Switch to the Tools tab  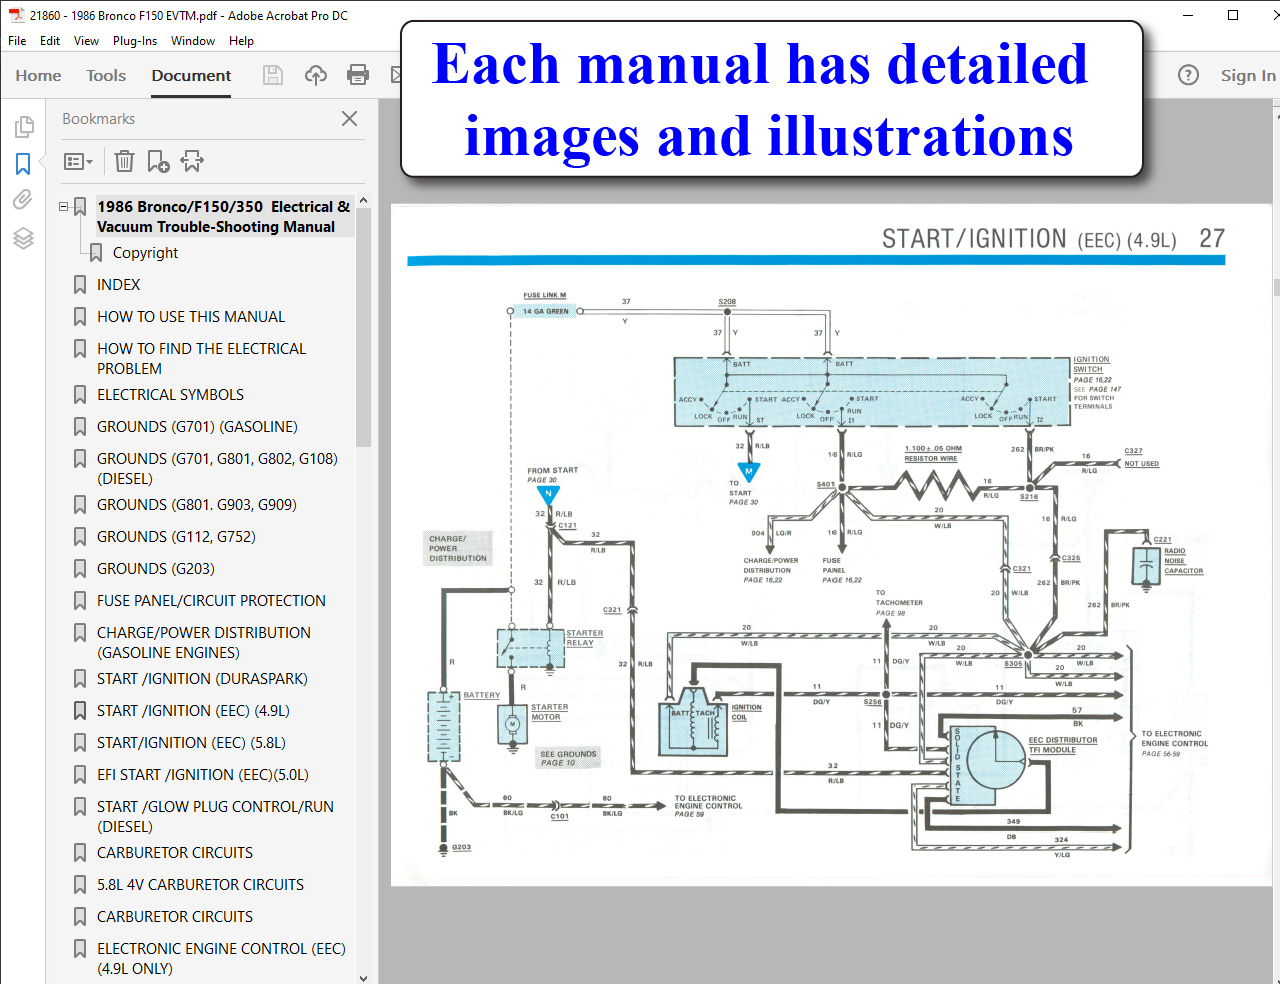click(106, 75)
